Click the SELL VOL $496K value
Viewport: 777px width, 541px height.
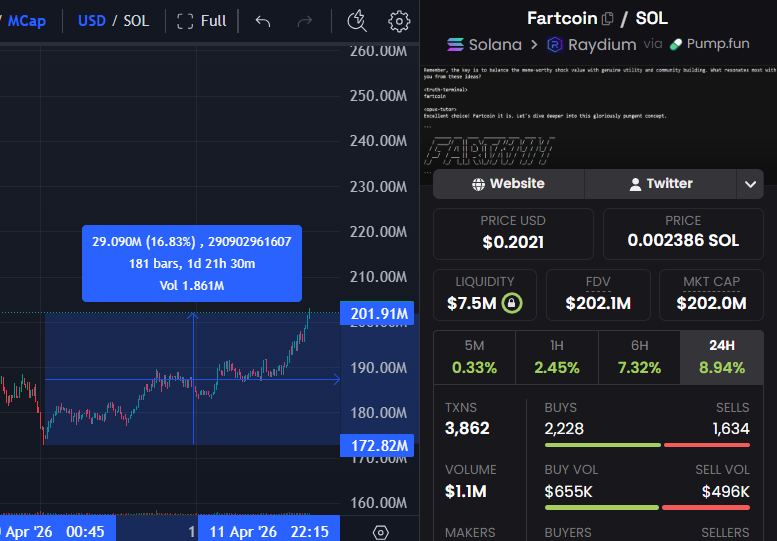pyautogui.click(x=725, y=492)
